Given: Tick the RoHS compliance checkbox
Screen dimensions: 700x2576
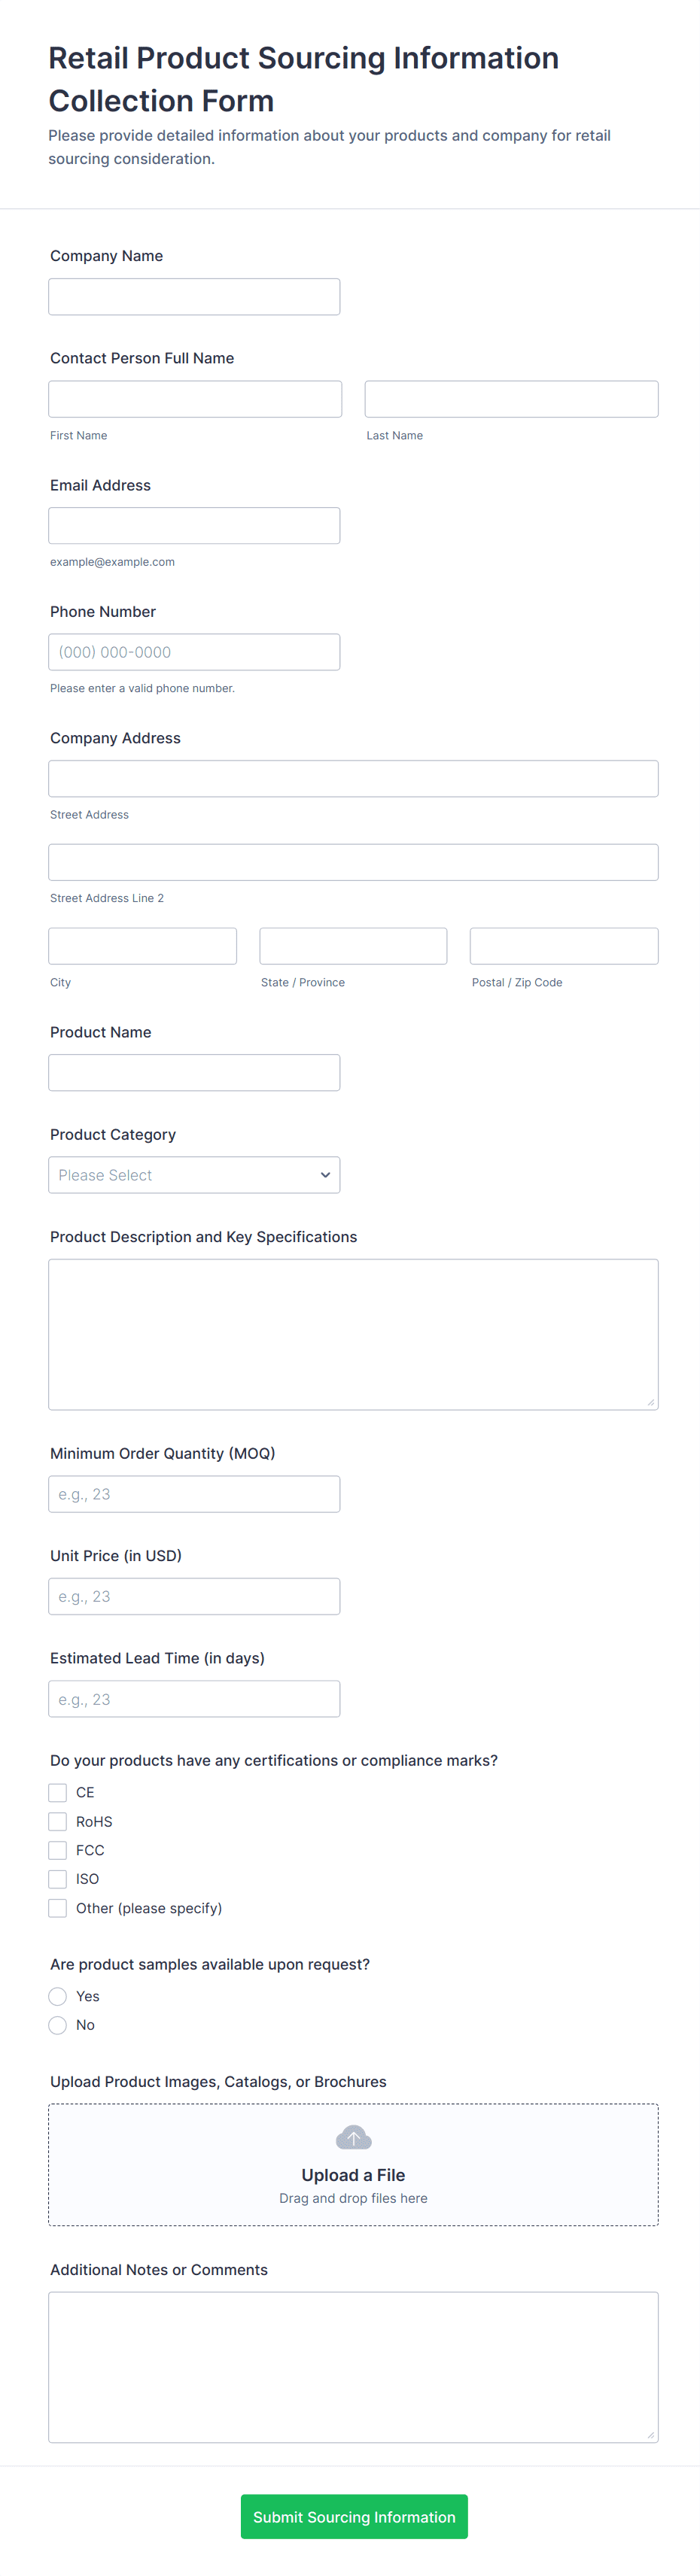Looking at the screenshot, I should click(x=58, y=1822).
